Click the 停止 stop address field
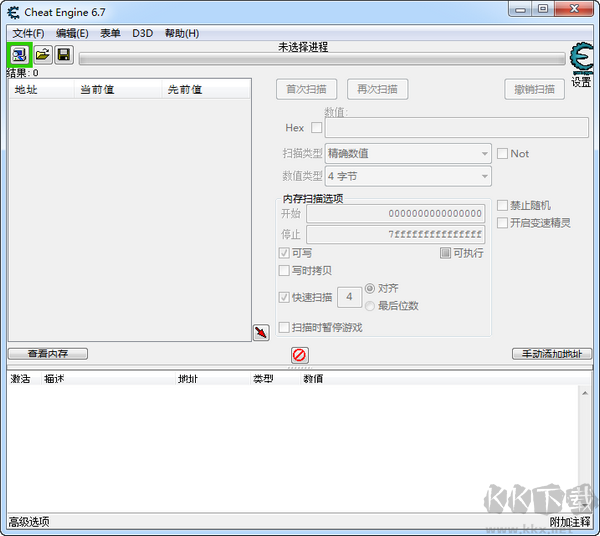 [396, 234]
